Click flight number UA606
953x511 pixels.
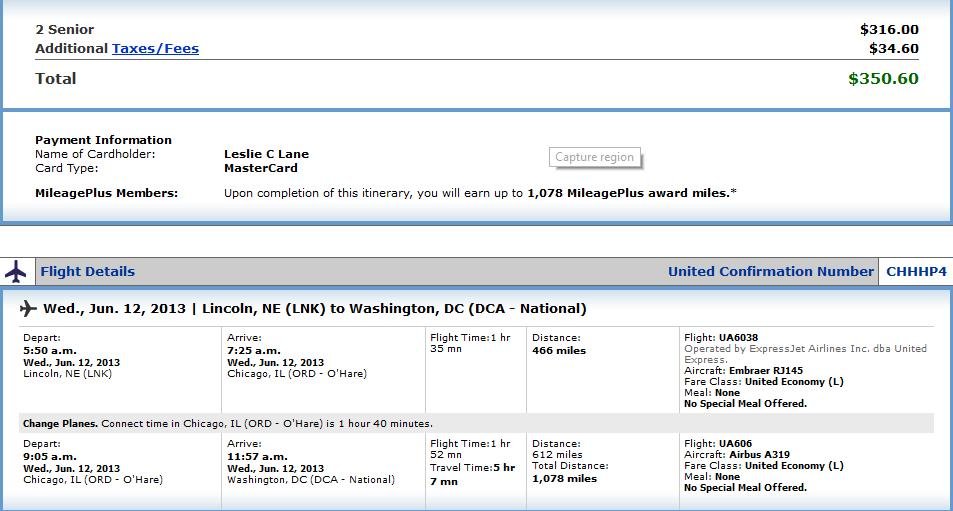(x=735, y=444)
